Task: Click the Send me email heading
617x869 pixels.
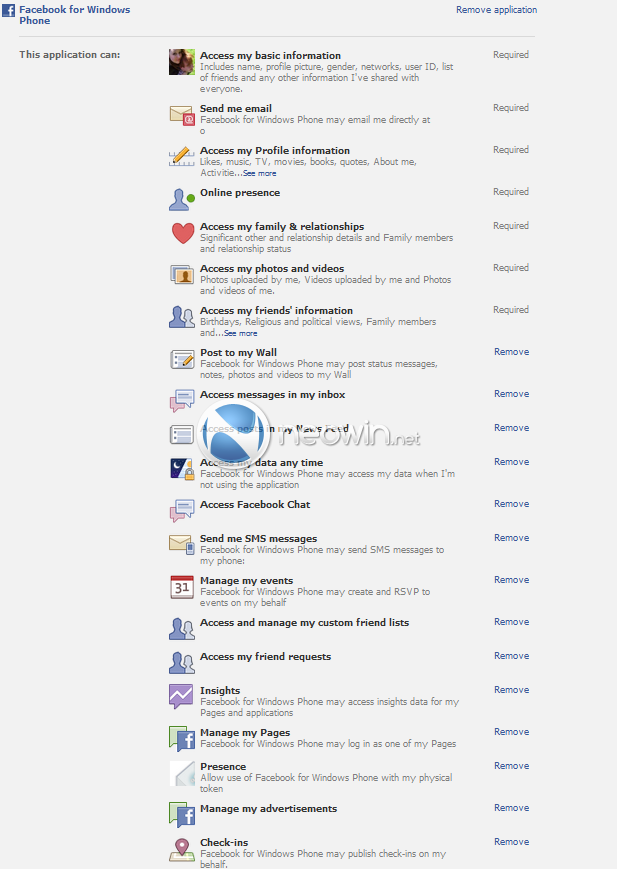Action: tap(236, 109)
